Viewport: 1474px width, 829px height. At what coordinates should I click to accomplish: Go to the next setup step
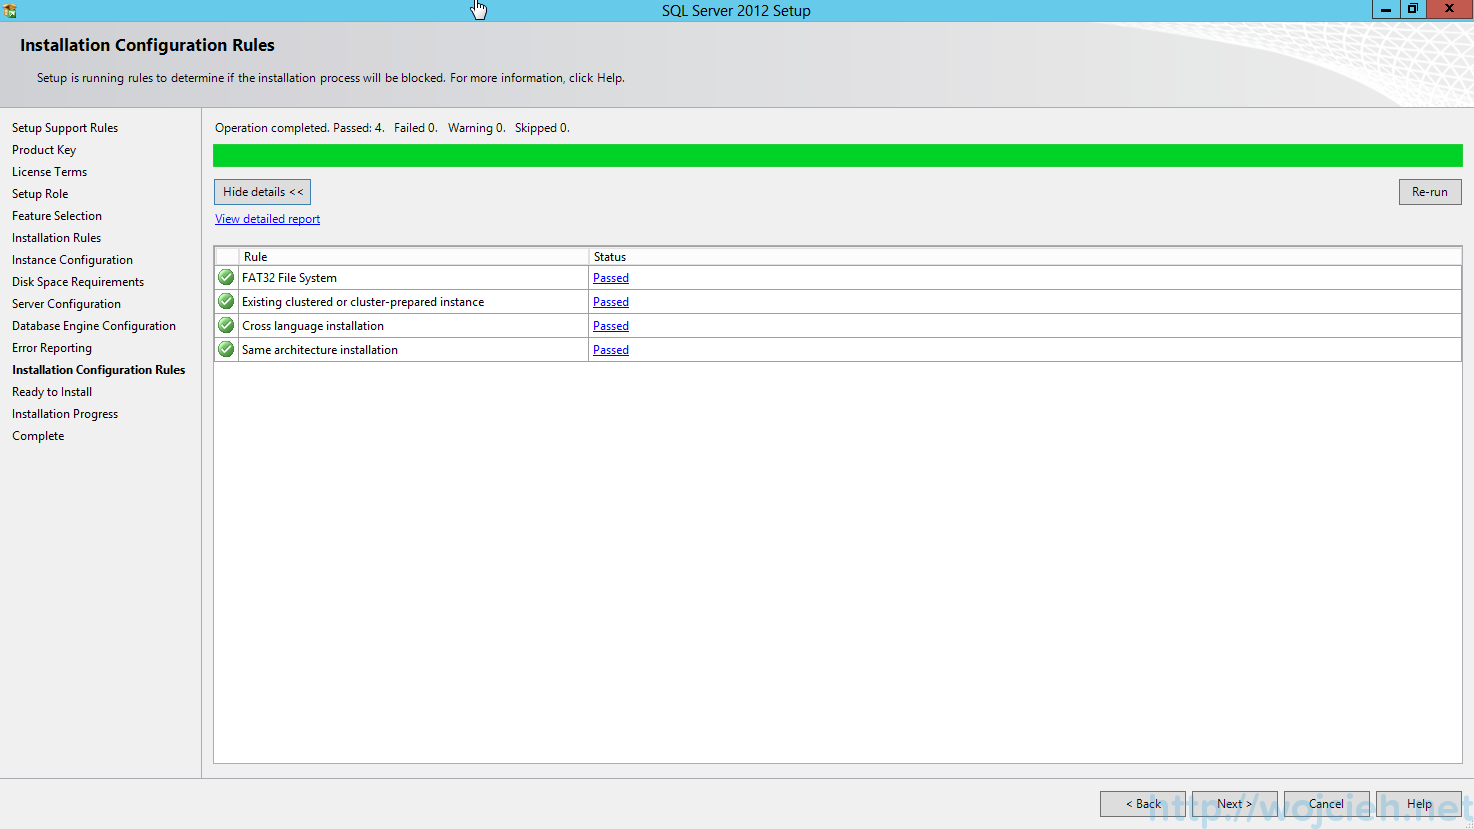[x=1234, y=804]
